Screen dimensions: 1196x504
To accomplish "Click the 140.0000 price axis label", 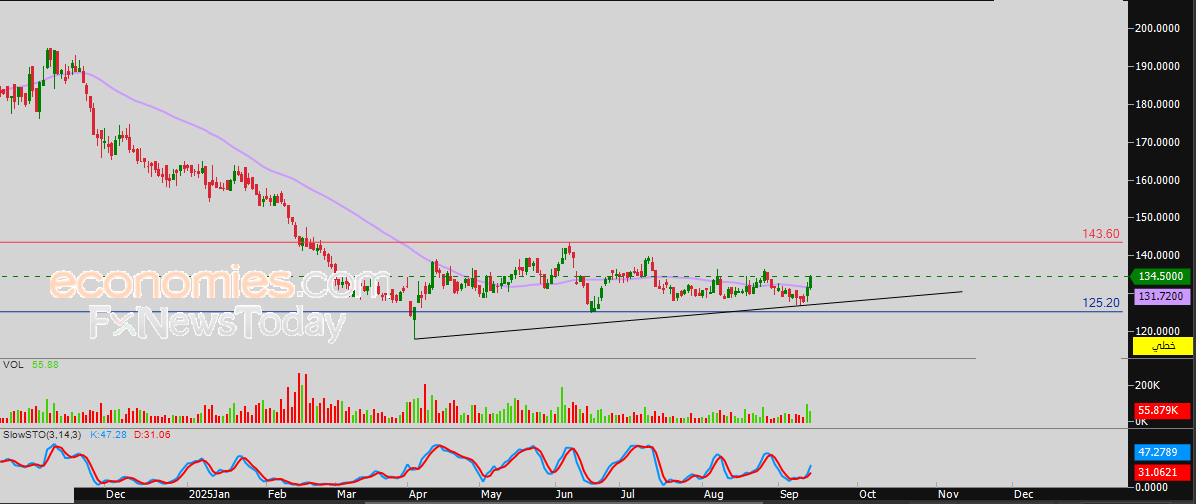I will 1159,255.
